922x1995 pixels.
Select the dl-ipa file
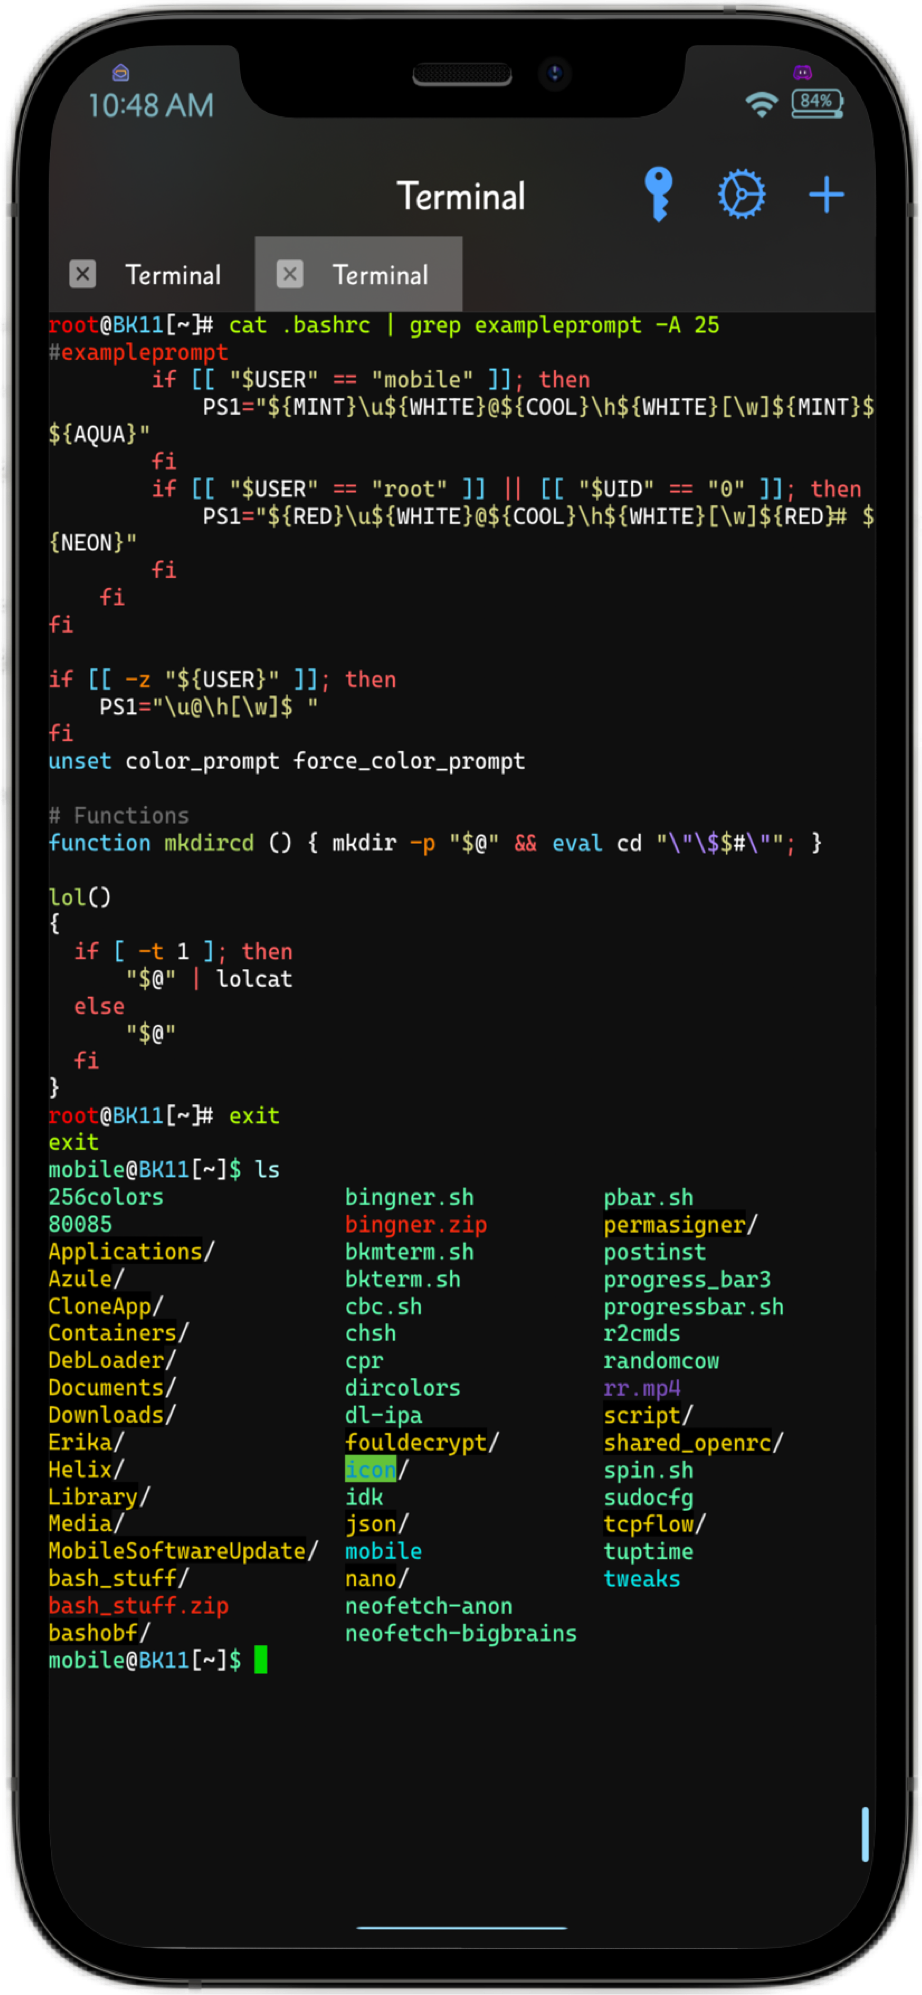click(x=383, y=1415)
